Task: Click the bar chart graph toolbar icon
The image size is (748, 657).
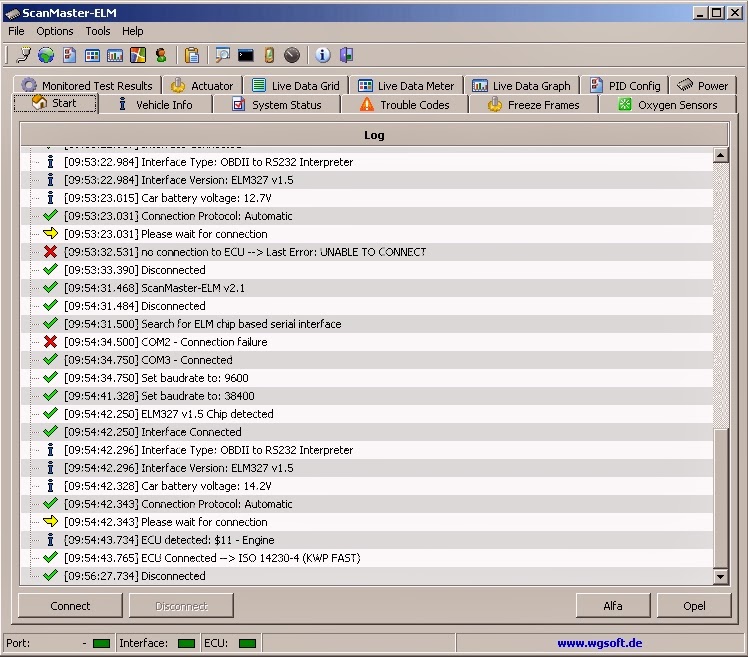Action: click(x=115, y=55)
